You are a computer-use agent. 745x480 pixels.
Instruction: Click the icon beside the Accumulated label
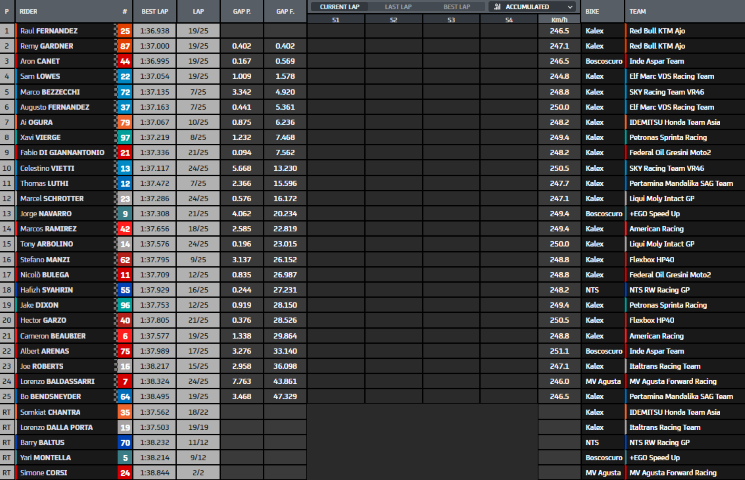click(497, 6)
